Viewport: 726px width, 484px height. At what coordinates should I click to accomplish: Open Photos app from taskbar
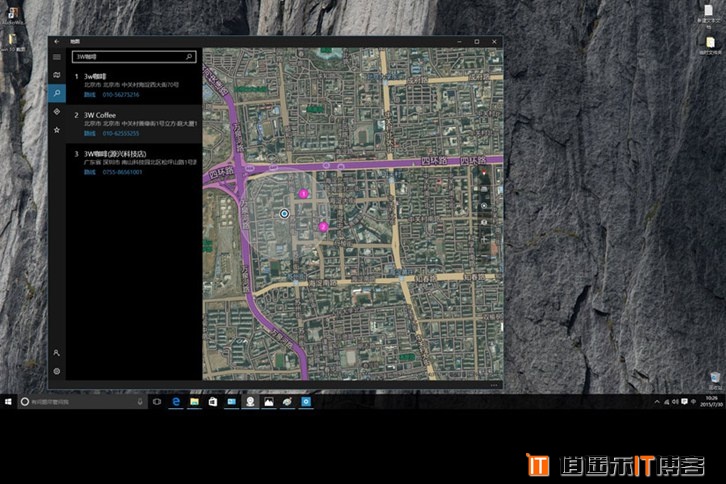[x=269, y=402]
